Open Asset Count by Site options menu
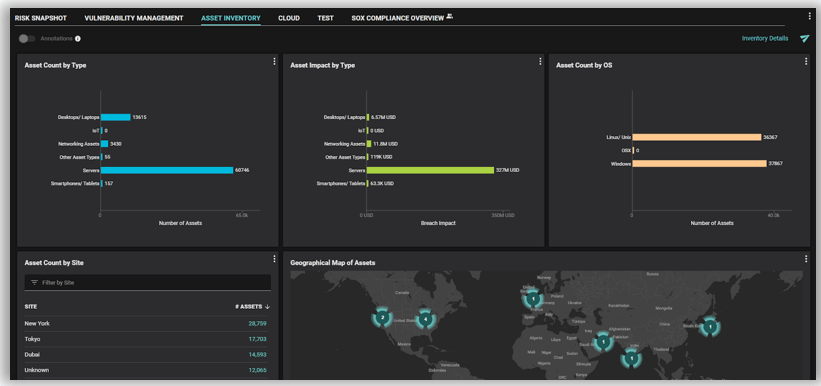This screenshot has height=386, width=821. click(274, 259)
